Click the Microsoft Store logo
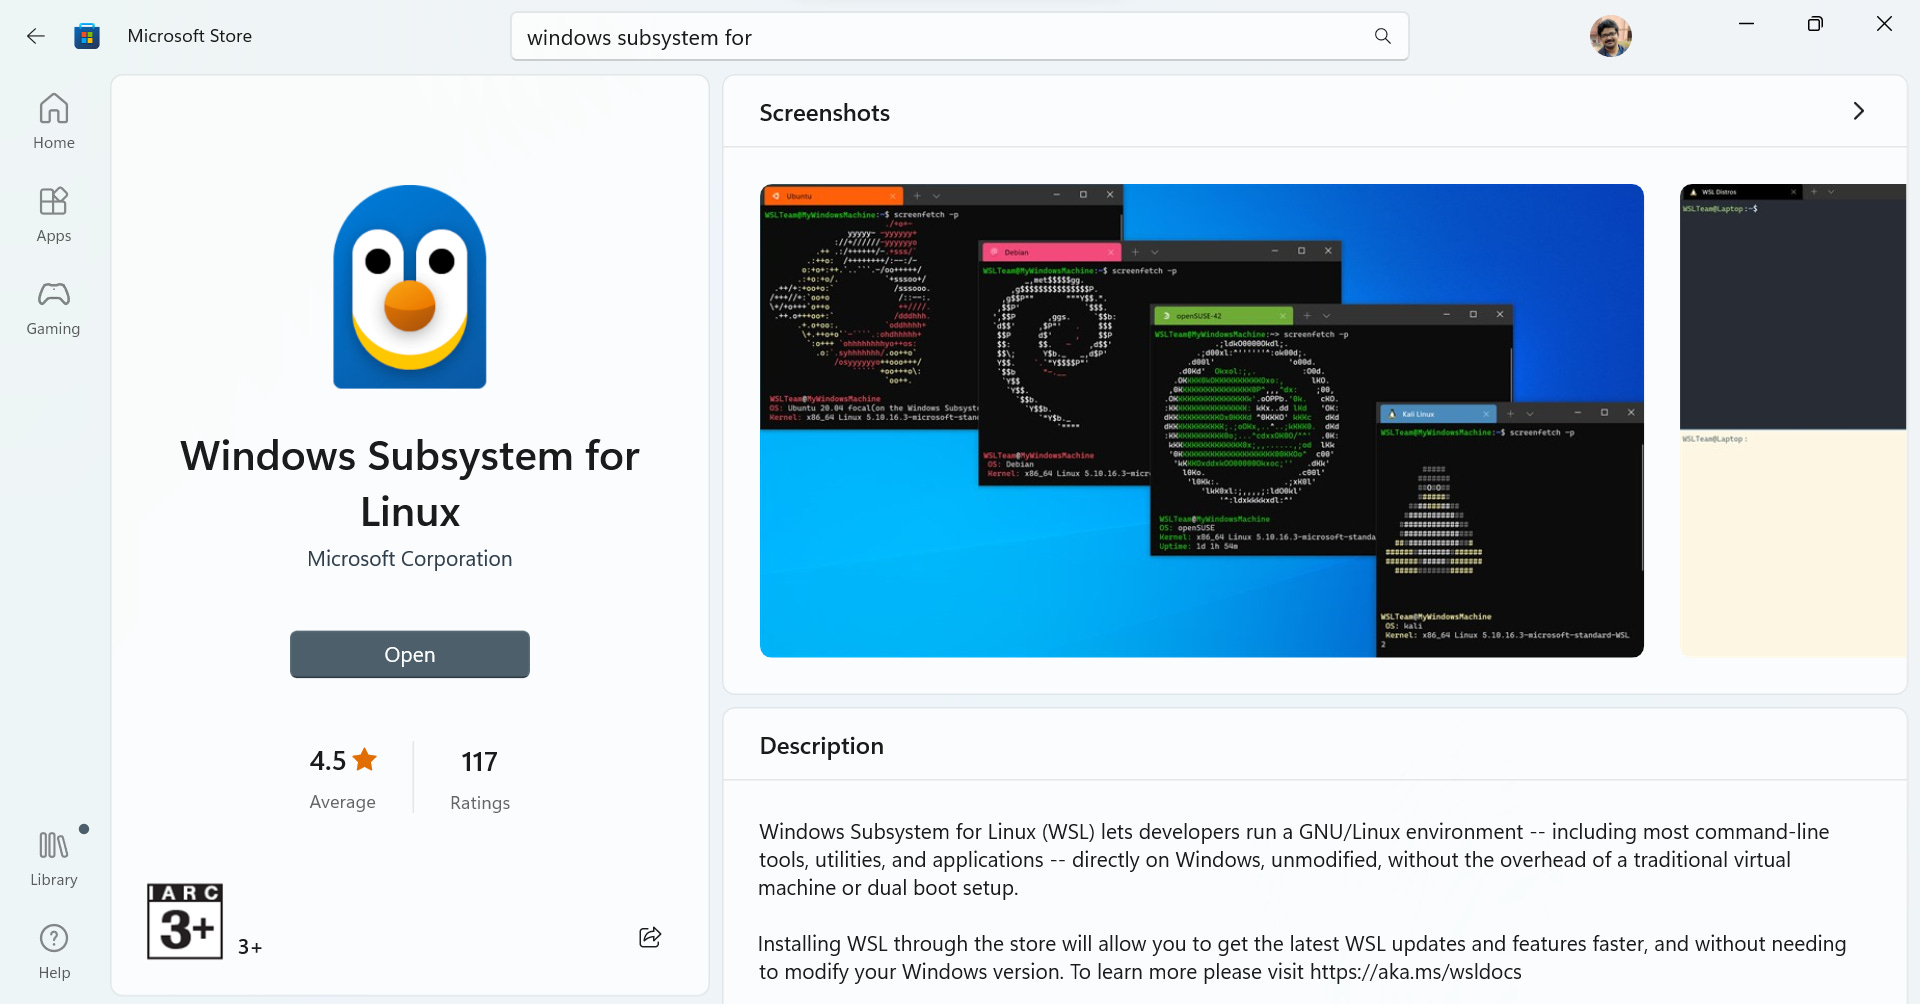Screen dimensions: 1920x1004 (x=87, y=35)
